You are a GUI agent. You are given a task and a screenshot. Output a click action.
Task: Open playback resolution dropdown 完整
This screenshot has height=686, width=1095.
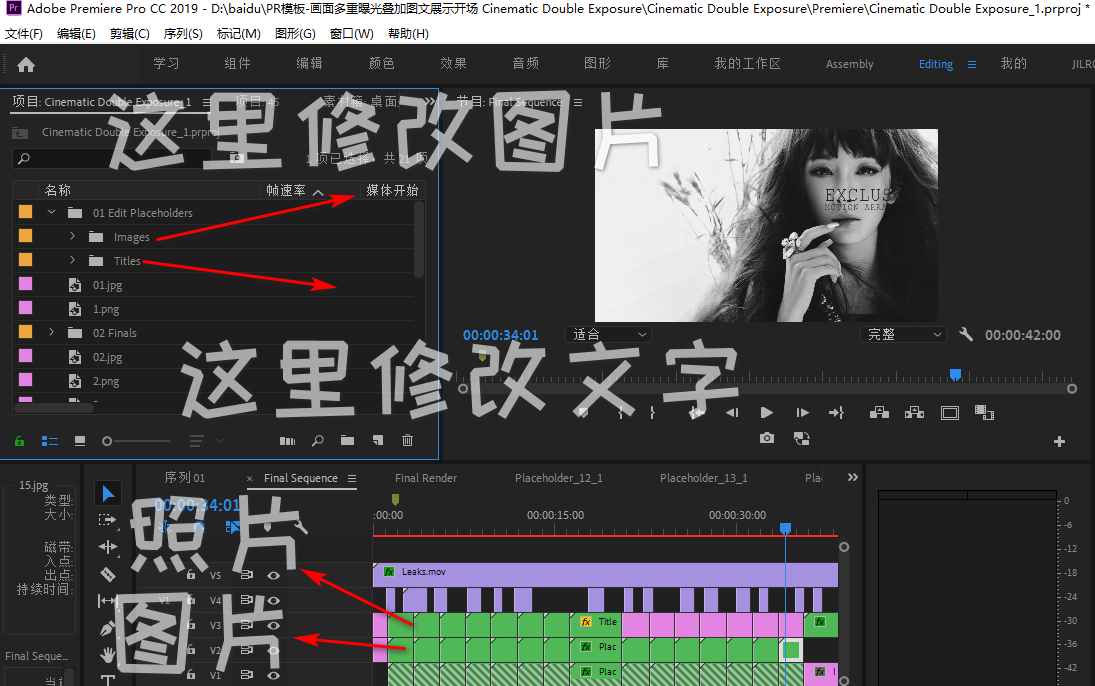[x=904, y=335]
